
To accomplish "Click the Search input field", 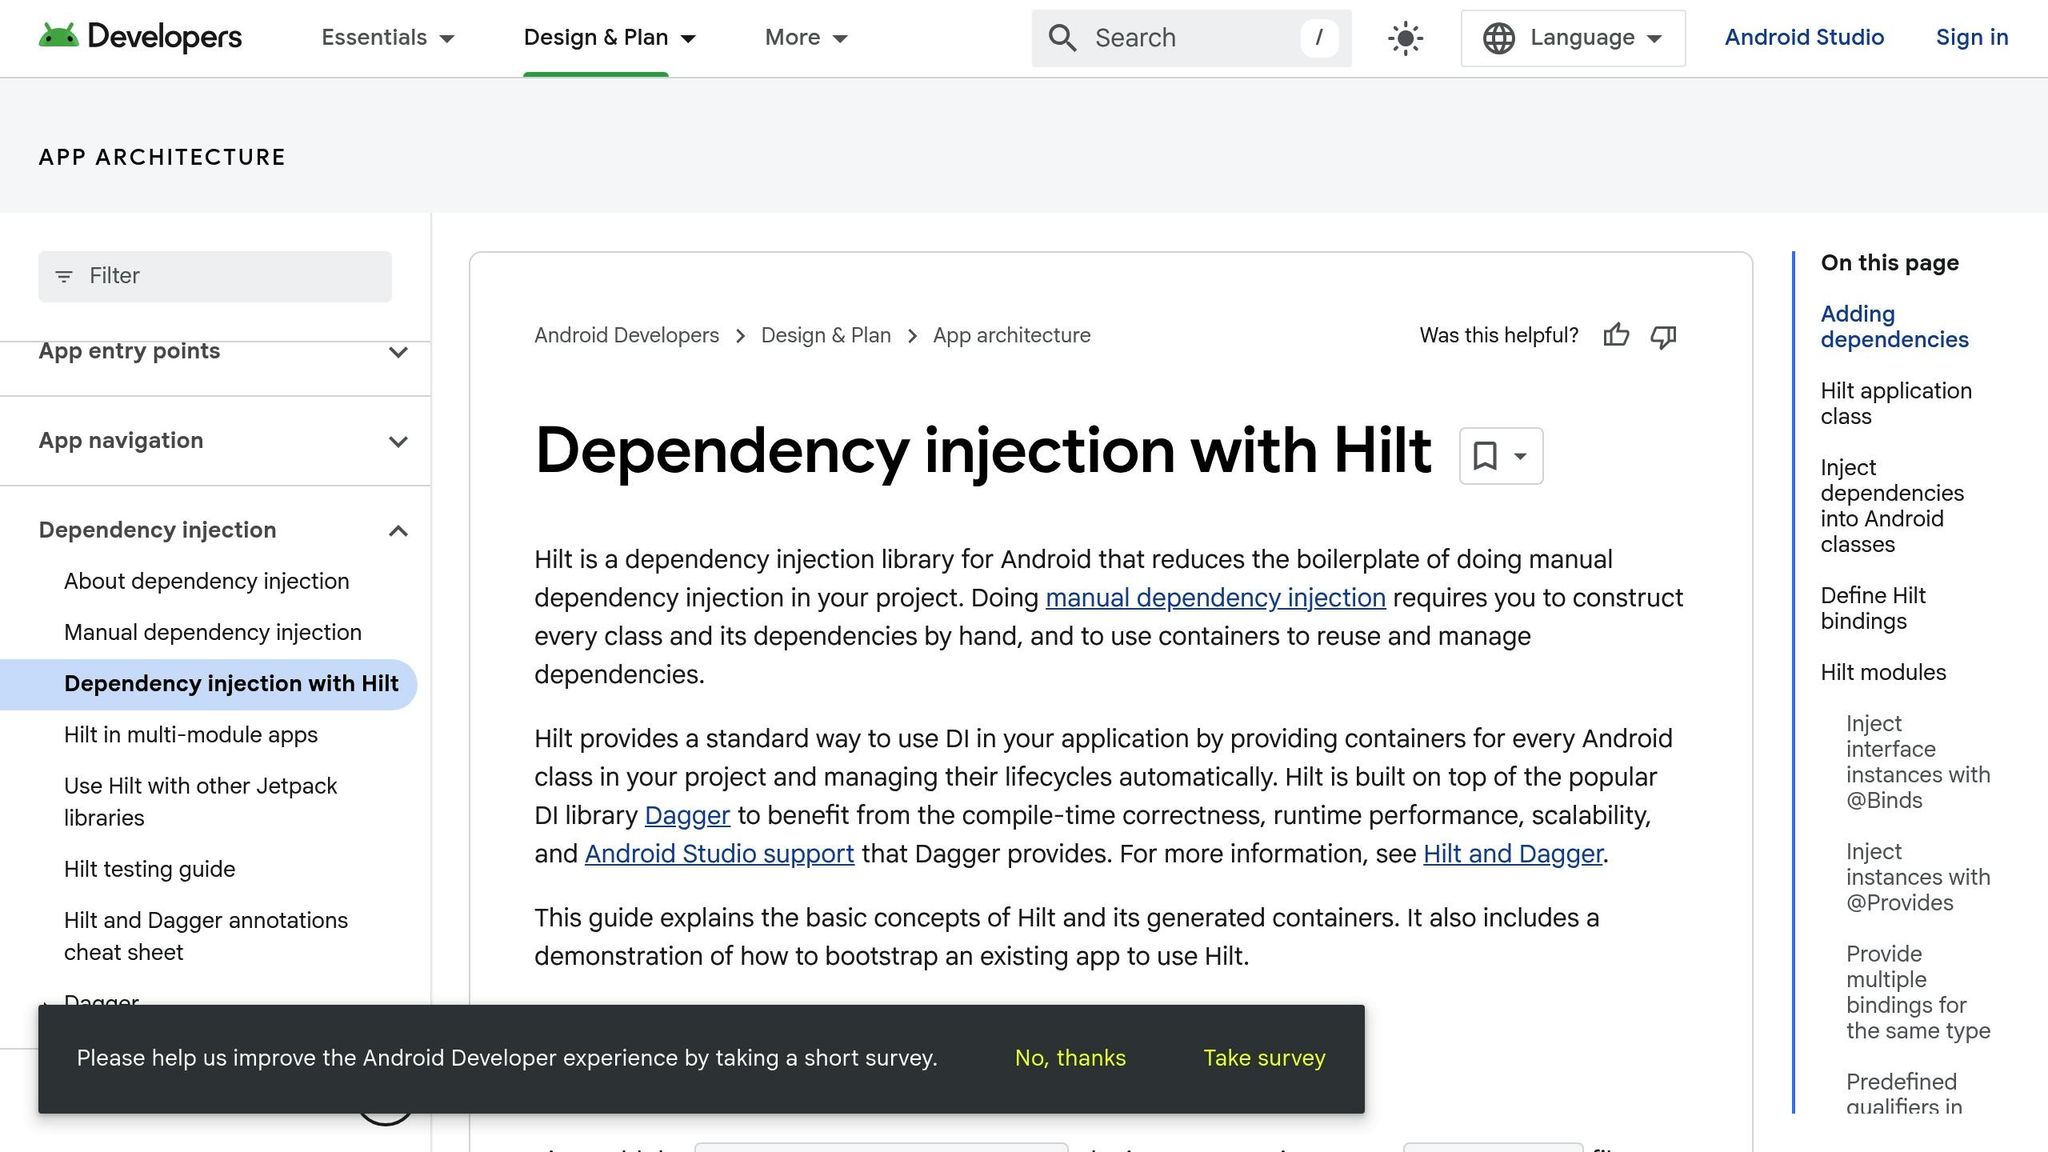I will tap(1190, 38).
